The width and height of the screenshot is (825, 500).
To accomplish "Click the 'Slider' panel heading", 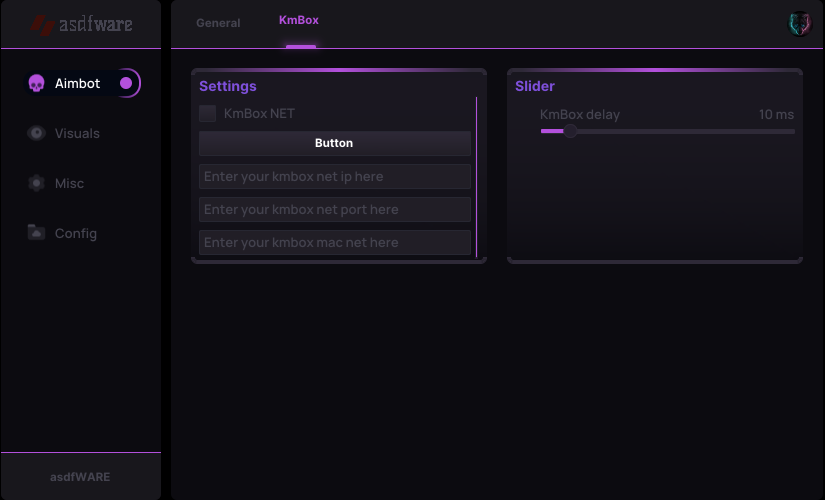I will pos(535,86).
